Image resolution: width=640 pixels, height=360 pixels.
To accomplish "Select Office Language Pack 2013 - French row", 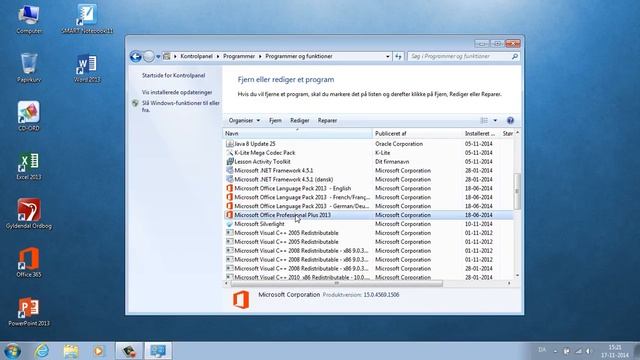I will (x=369, y=197).
